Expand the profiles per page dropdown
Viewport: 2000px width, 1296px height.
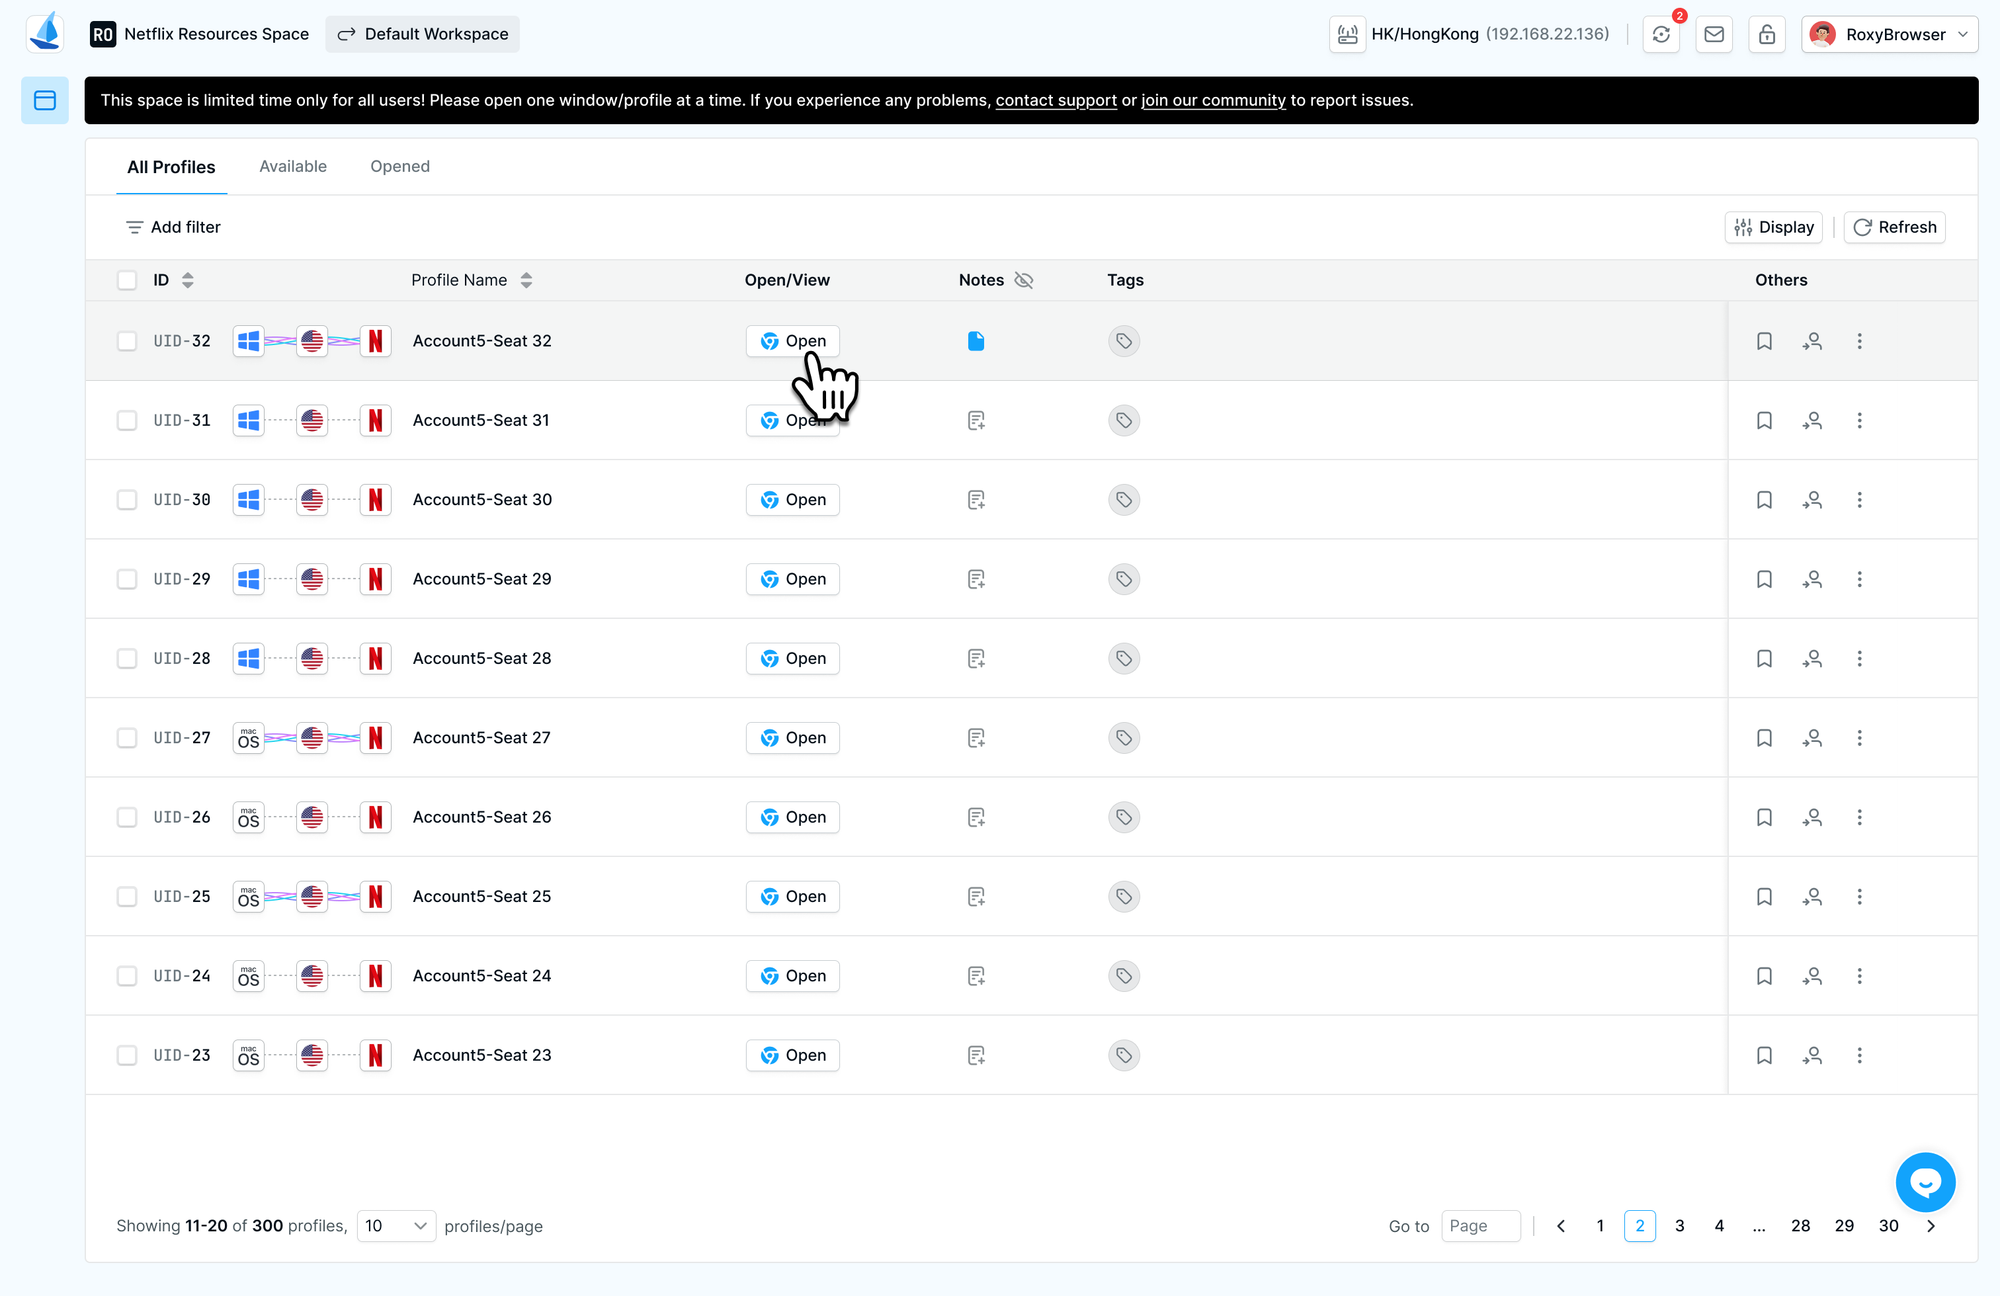[396, 1226]
